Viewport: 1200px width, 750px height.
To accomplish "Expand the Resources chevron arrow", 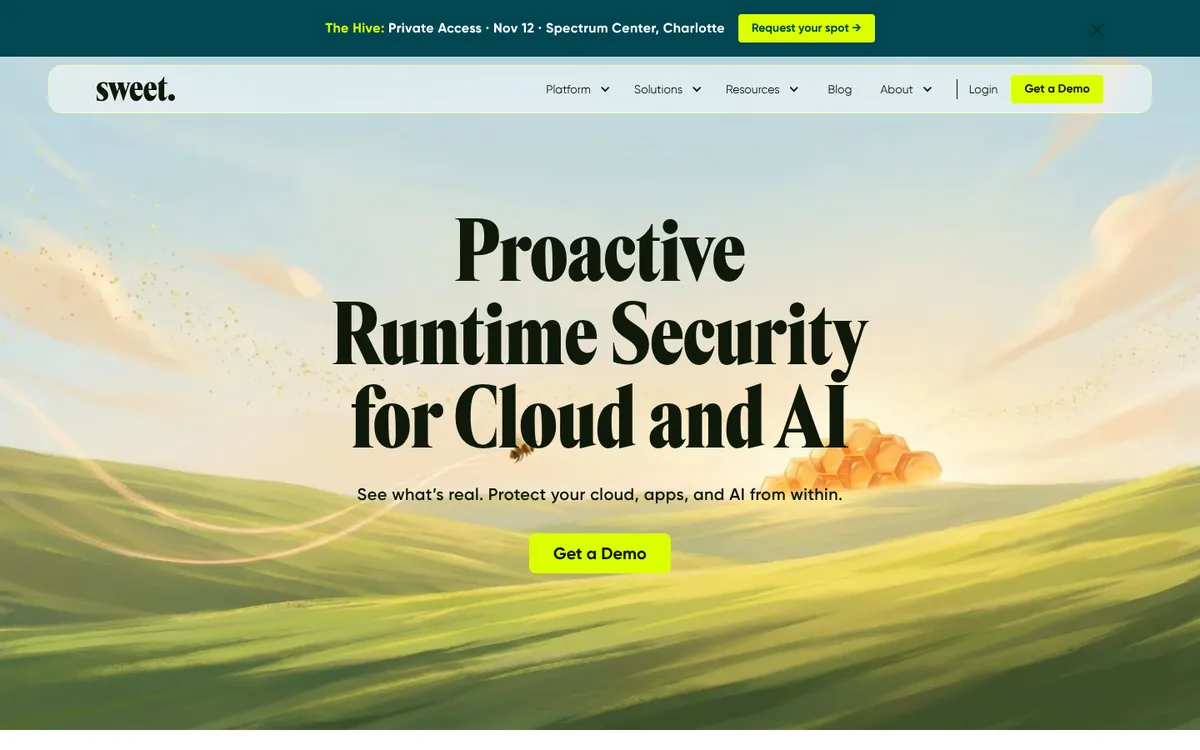I will point(794,89).
